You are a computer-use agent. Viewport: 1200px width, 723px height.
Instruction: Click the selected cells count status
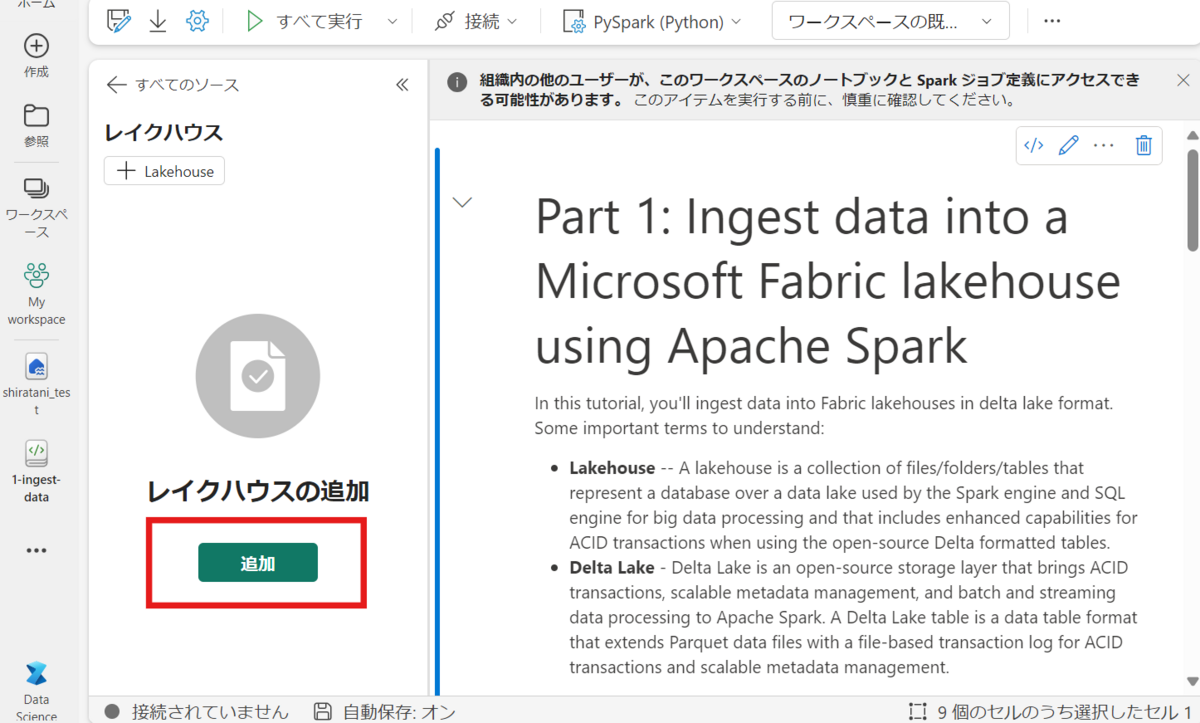[x=1064, y=712]
